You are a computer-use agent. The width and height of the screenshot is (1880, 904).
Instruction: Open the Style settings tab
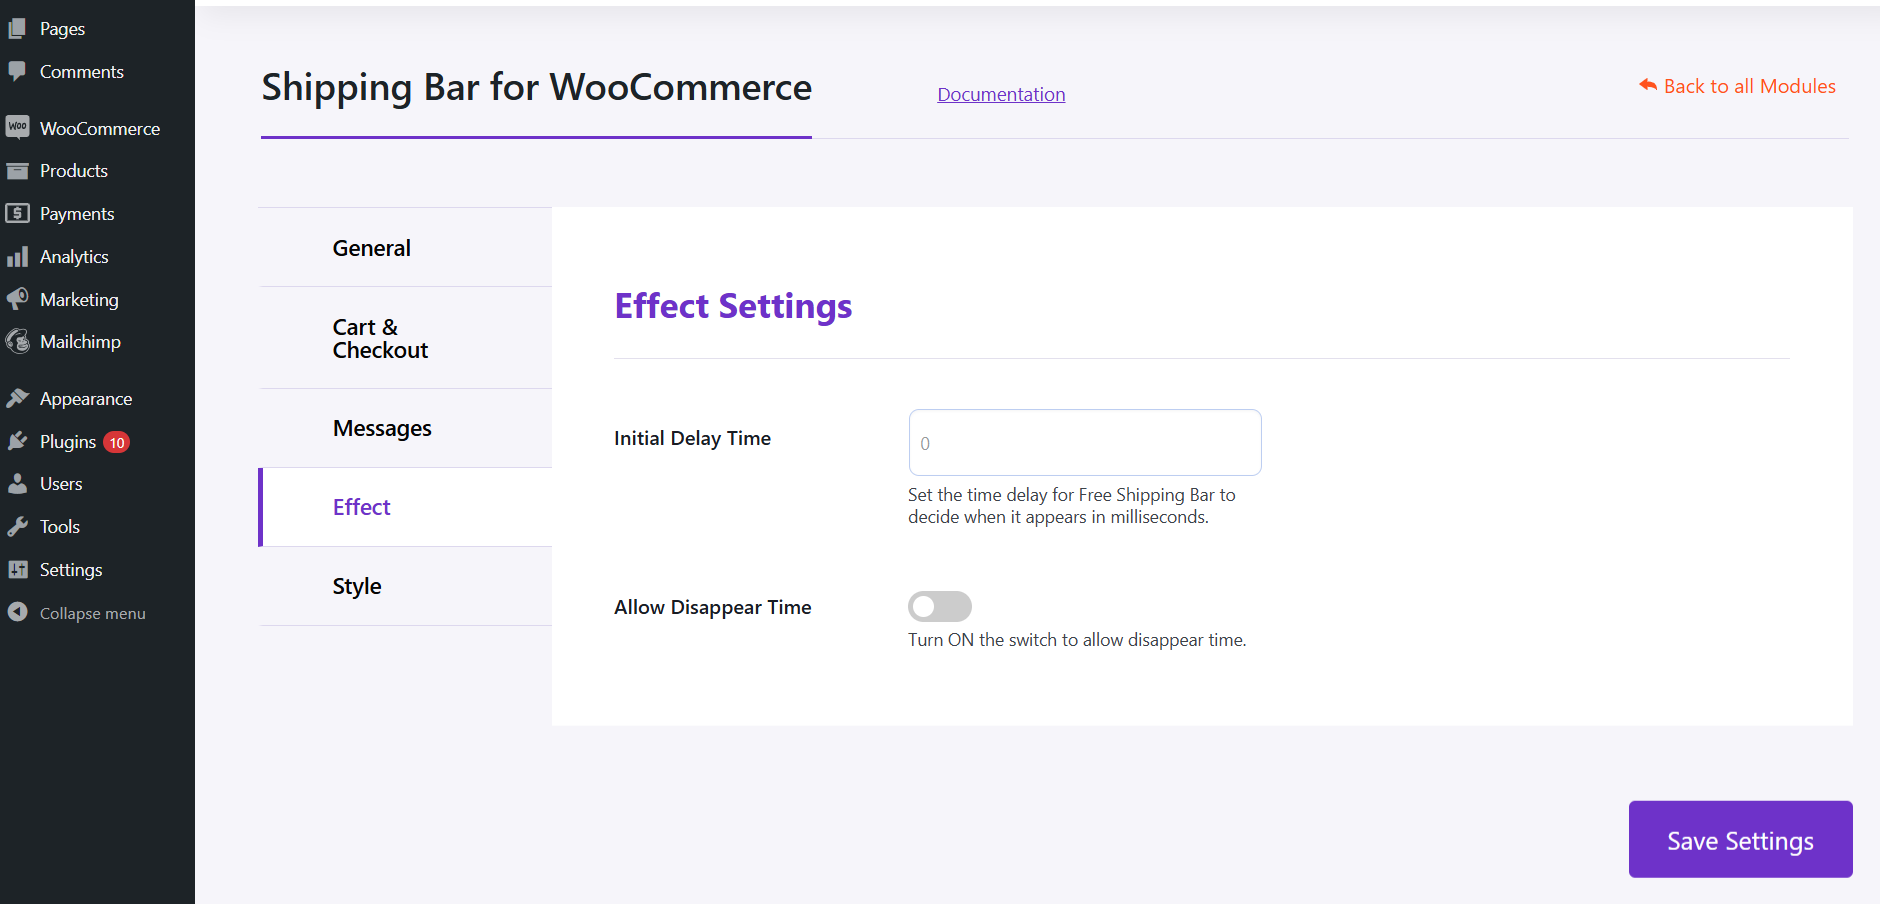(x=356, y=586)
